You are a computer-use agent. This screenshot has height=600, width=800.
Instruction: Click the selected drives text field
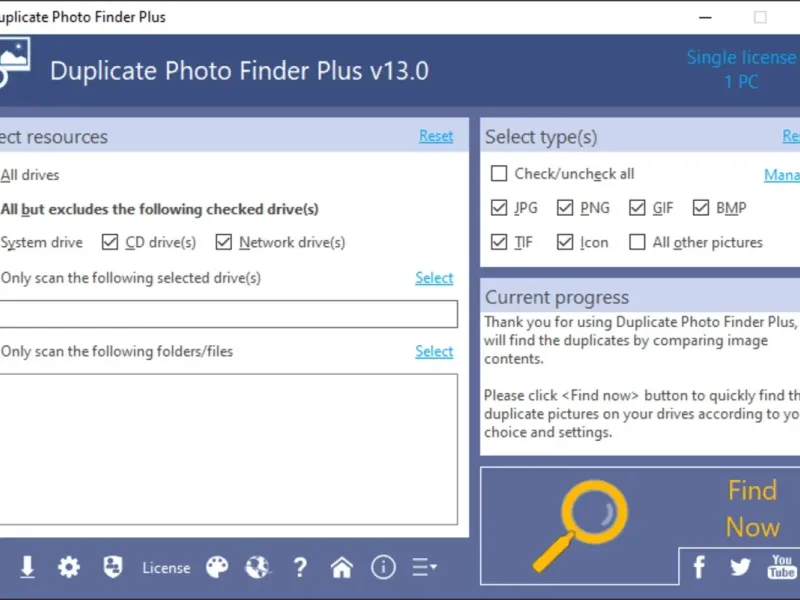pos(228,314)
